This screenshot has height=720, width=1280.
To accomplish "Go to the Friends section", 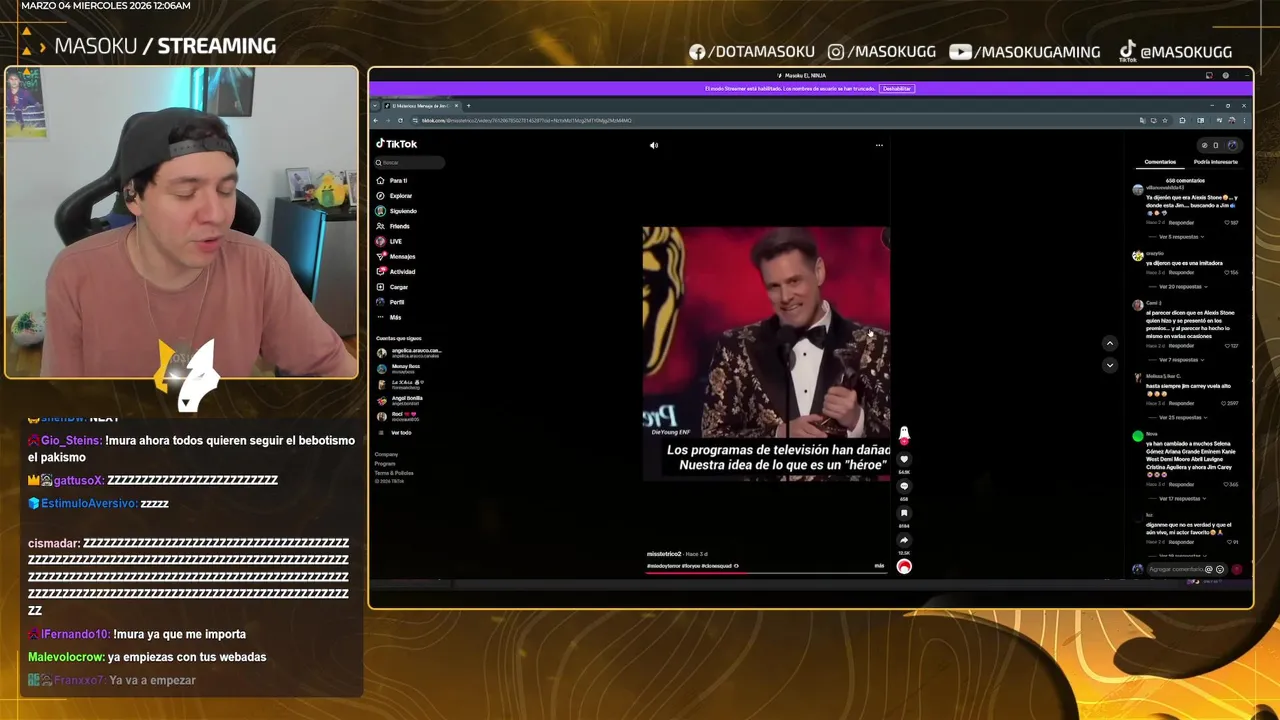I will tap(393, 226).
